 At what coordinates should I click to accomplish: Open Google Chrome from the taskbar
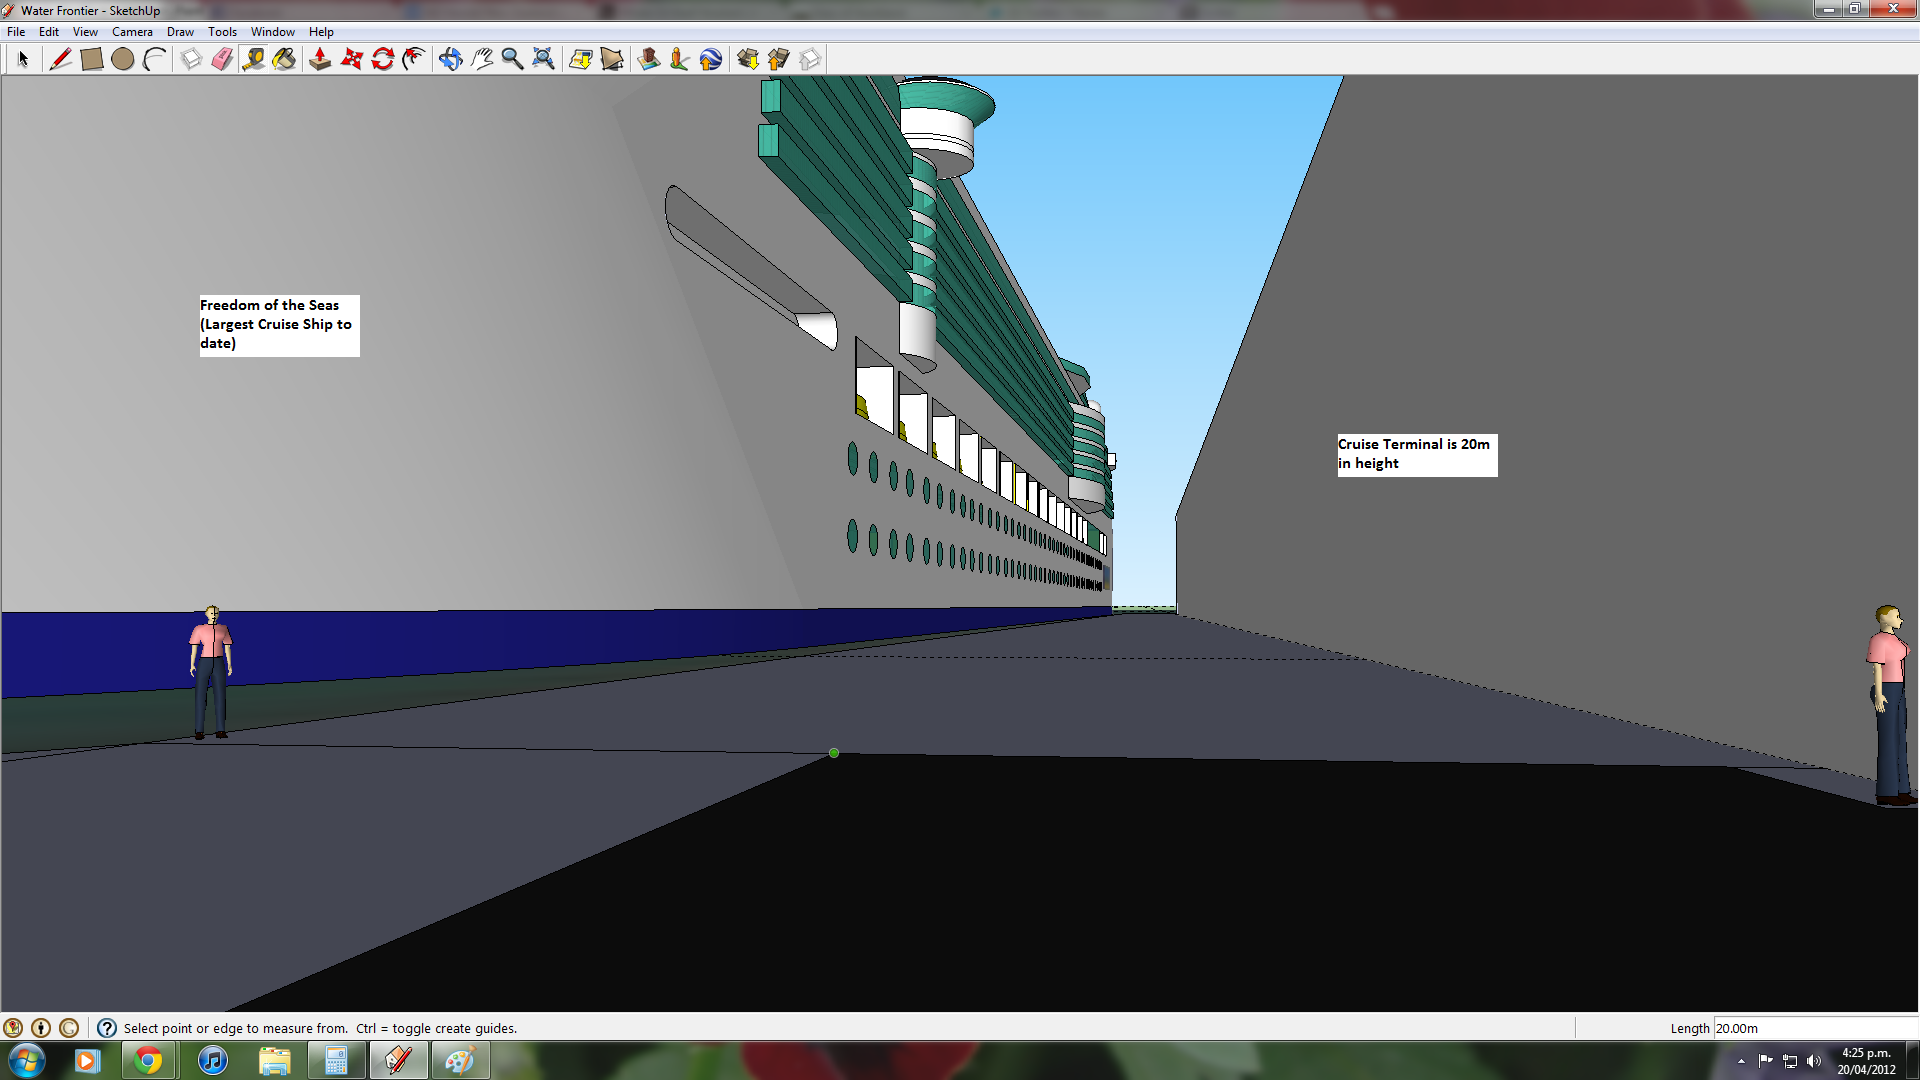149,1060
